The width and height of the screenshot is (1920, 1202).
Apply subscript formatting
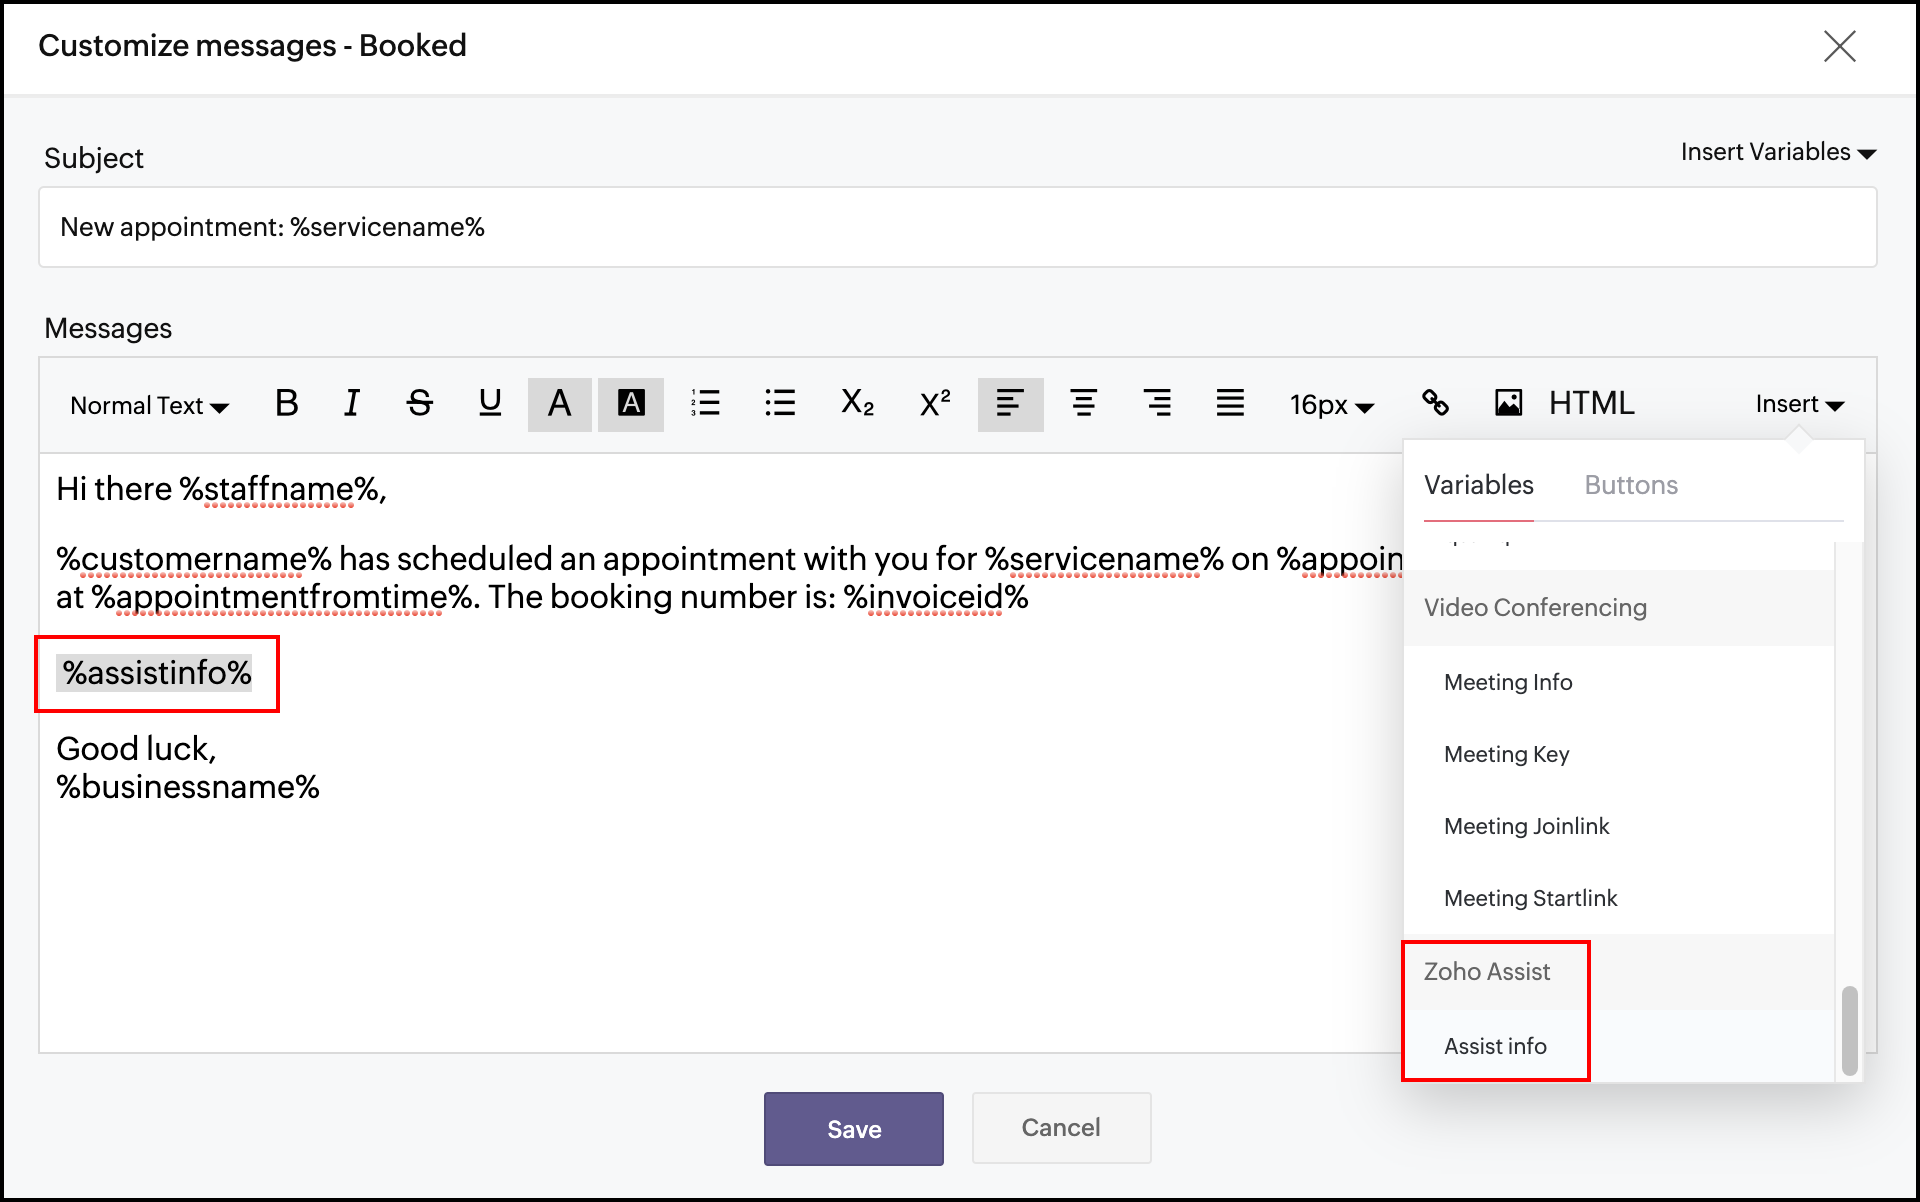point(857,404)
